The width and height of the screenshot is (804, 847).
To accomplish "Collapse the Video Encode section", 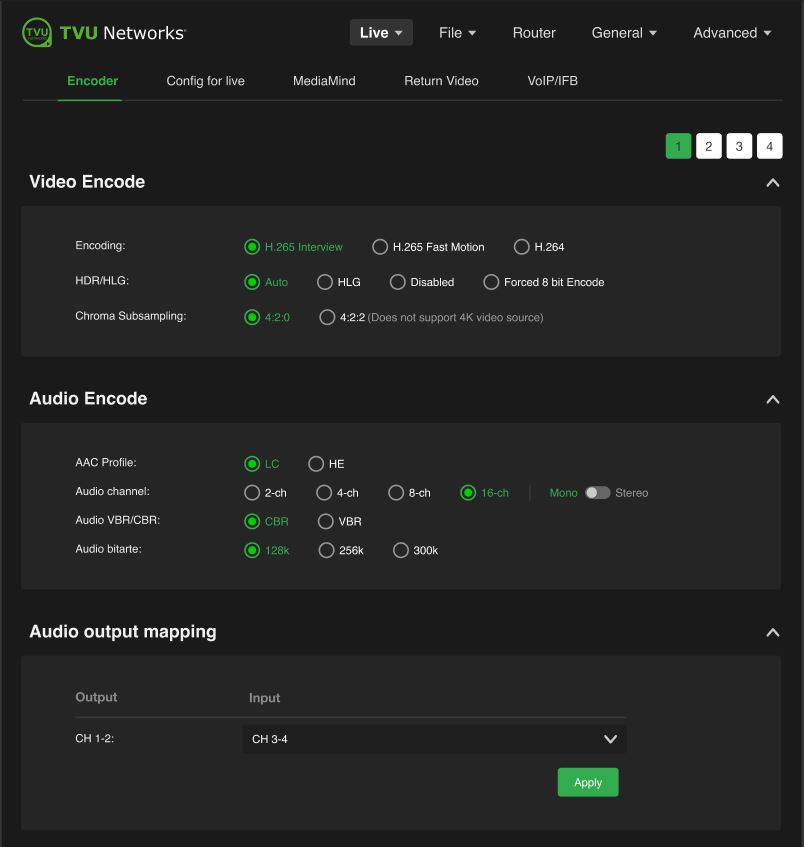I will click(x=771, y=183).
